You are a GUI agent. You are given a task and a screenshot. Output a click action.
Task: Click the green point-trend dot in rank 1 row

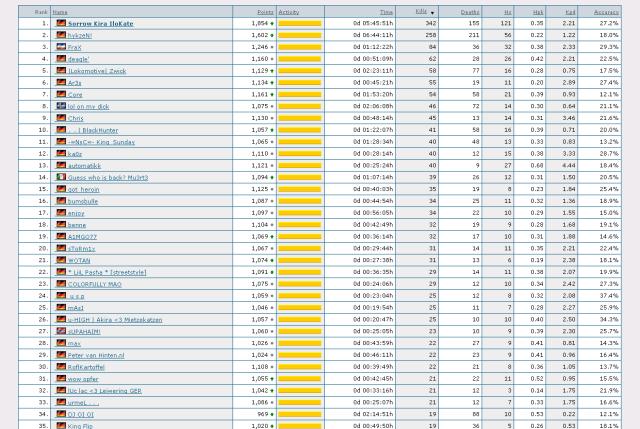(x=272, y=22)
